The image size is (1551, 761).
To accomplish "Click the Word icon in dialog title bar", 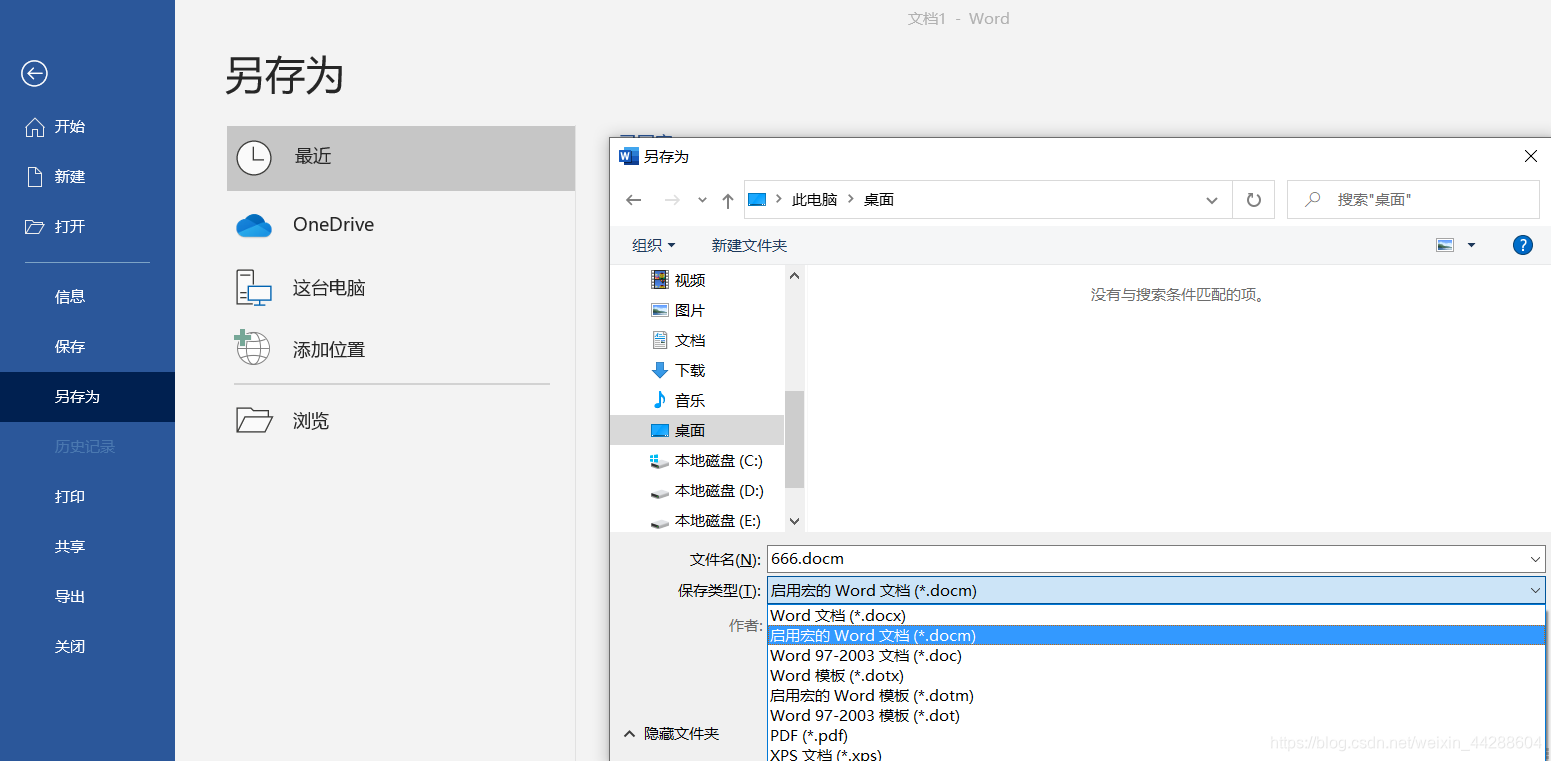I will tap(629, 157).
